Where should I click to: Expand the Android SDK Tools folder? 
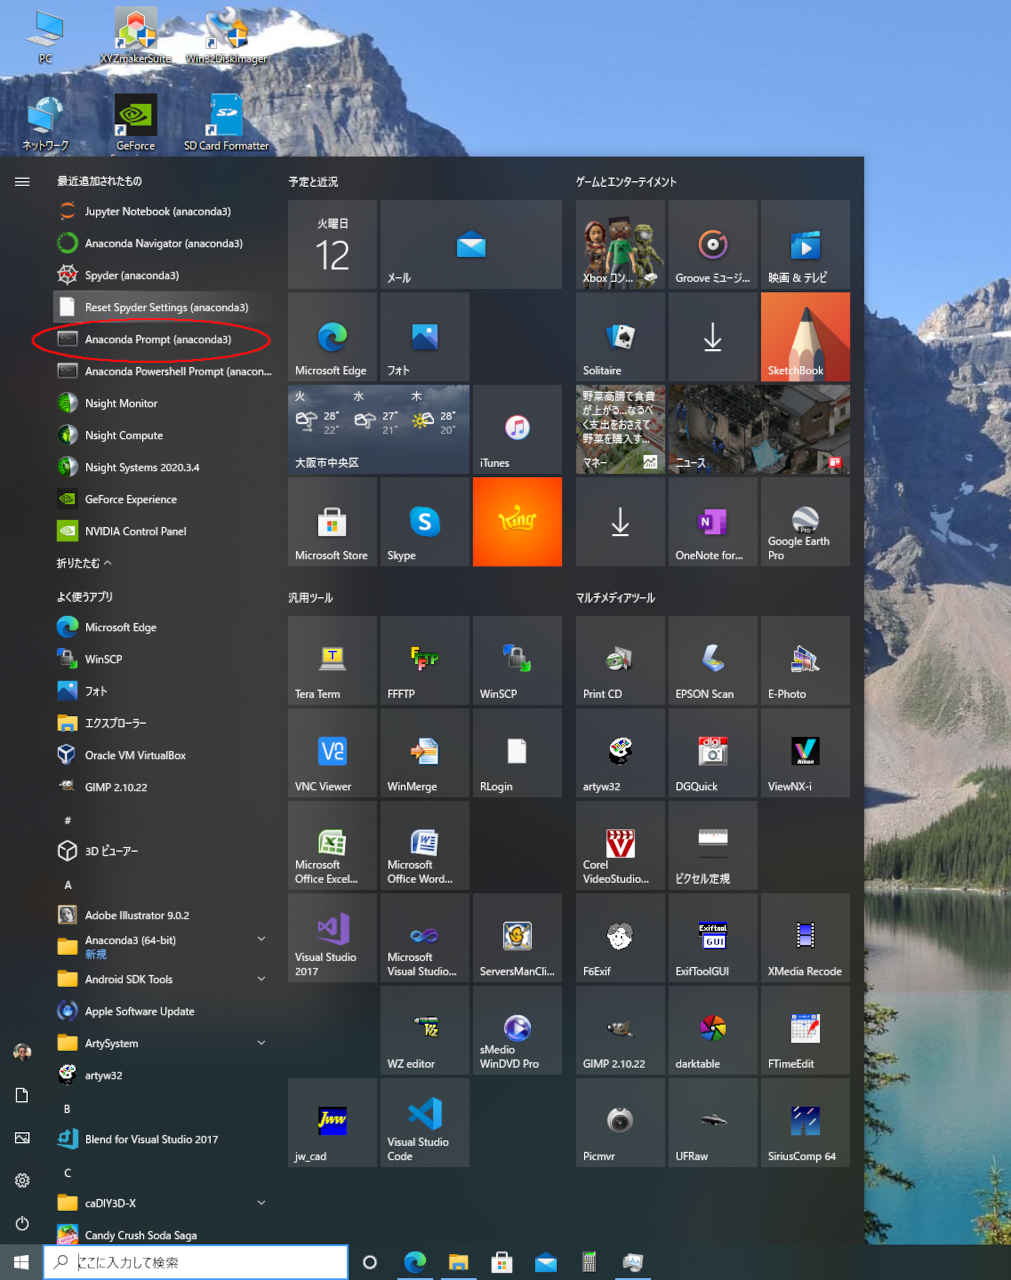[x=162, y=979]
